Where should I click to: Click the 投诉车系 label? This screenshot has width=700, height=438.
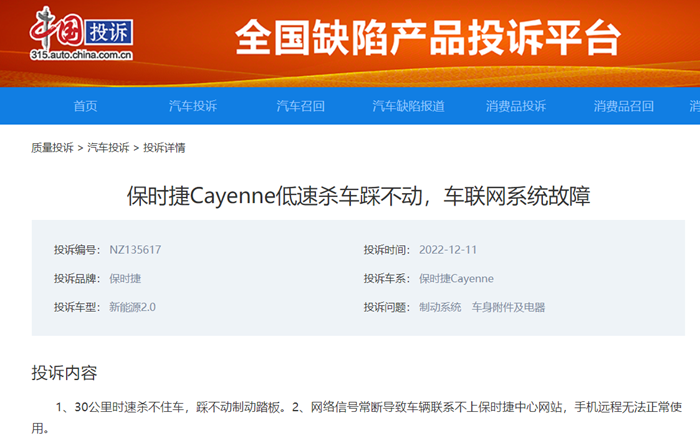(387, 279)
